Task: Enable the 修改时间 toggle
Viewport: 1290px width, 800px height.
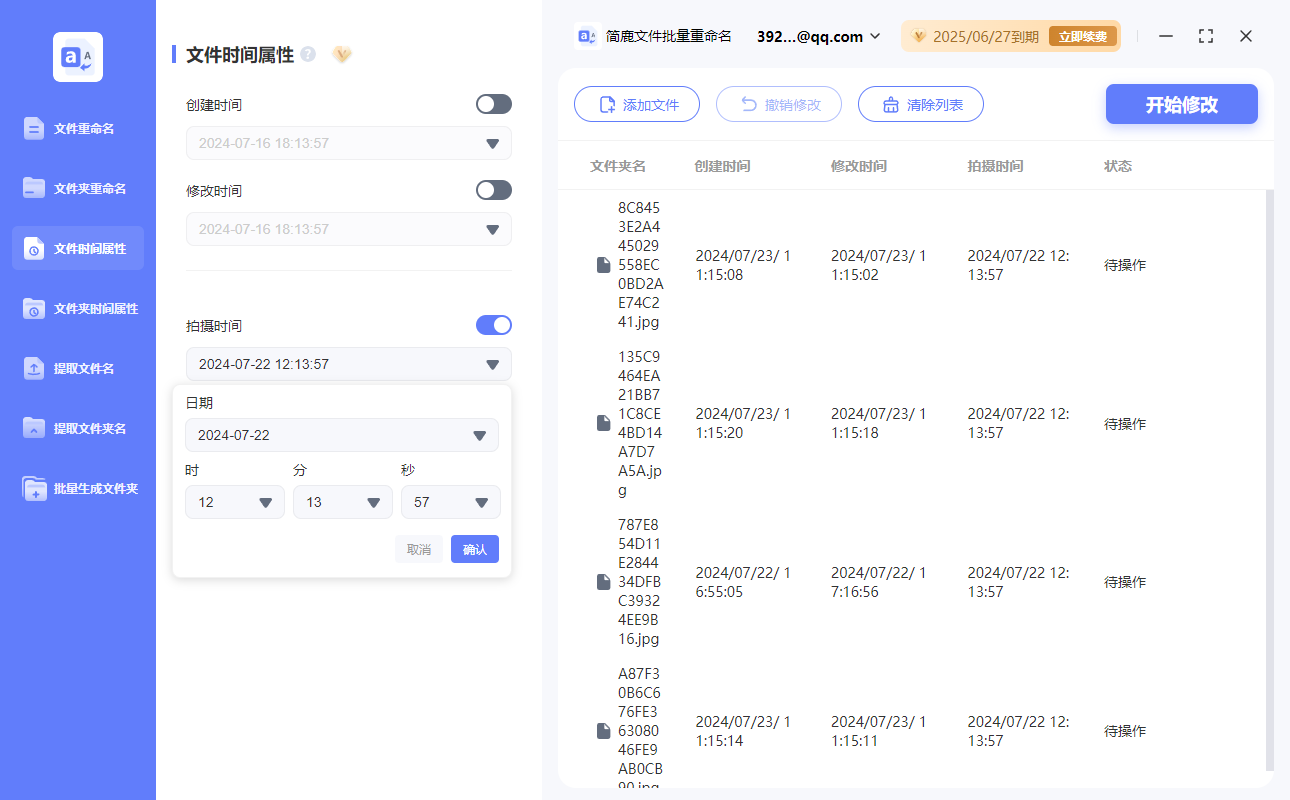Action: [x=493, y=190]
